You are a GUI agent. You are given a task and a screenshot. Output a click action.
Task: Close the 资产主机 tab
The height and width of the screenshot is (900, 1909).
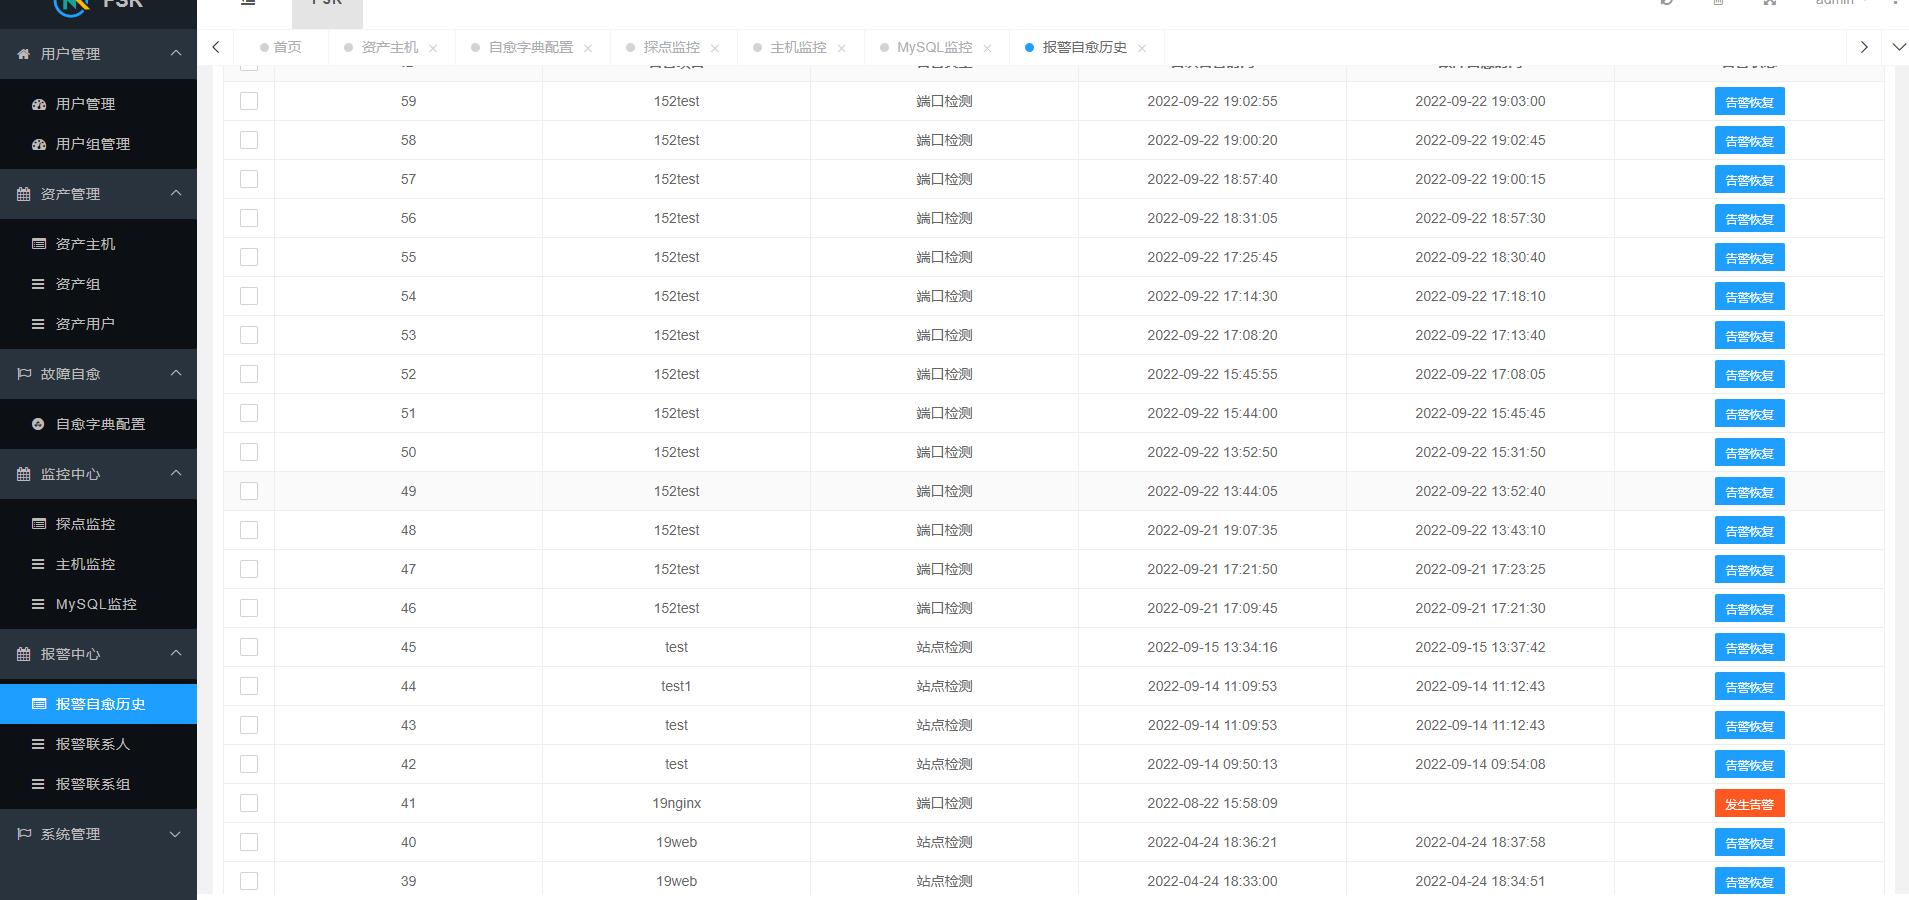click(433, 48)
